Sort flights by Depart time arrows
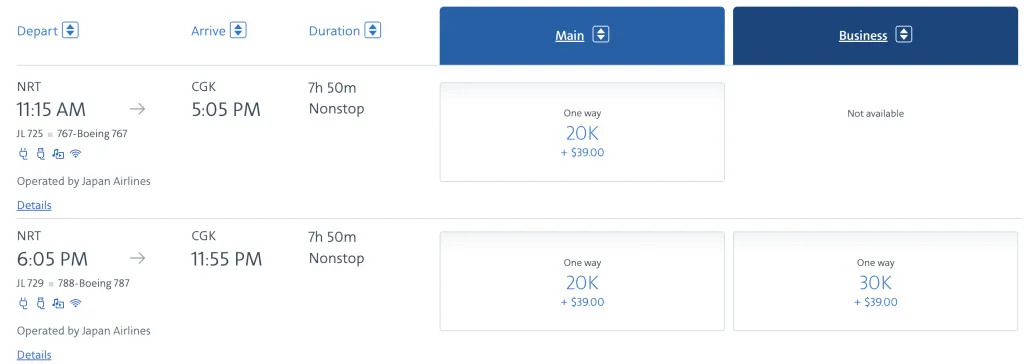The width and height of the screenshot is (1024, 364). (x=71, y=30)
